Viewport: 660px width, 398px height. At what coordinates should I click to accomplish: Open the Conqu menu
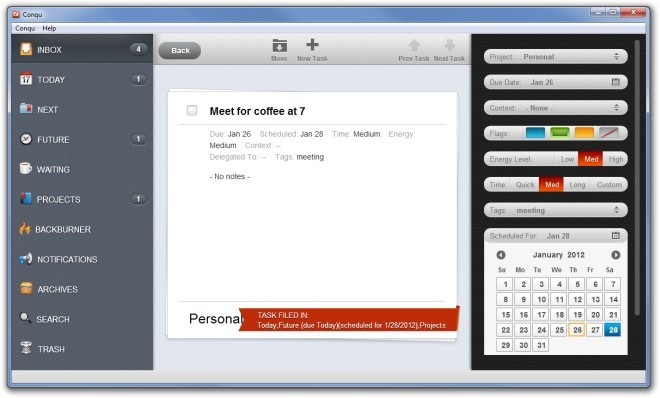pyautogui.click(x=25, y=28)
